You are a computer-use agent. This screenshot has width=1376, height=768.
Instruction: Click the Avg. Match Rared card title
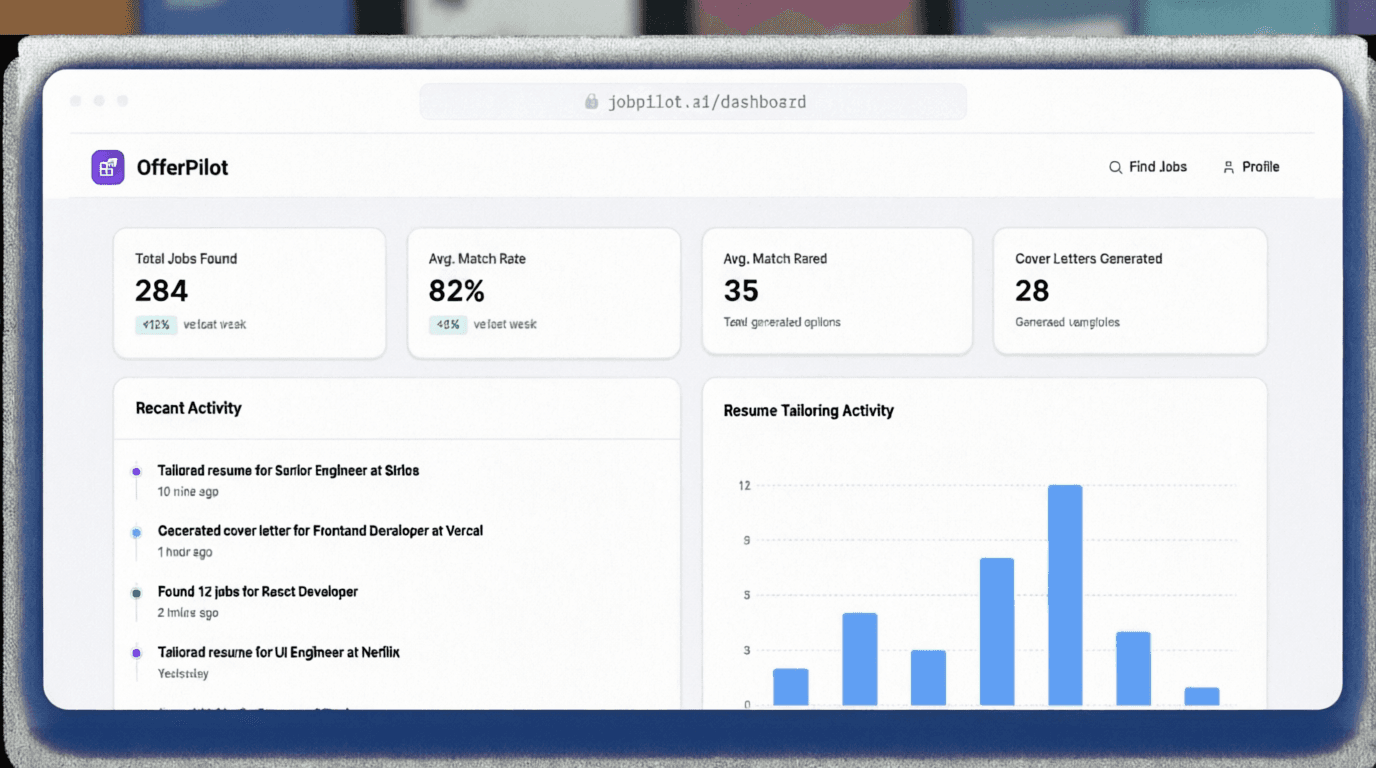pyautogui.click(x=775, y=259)
